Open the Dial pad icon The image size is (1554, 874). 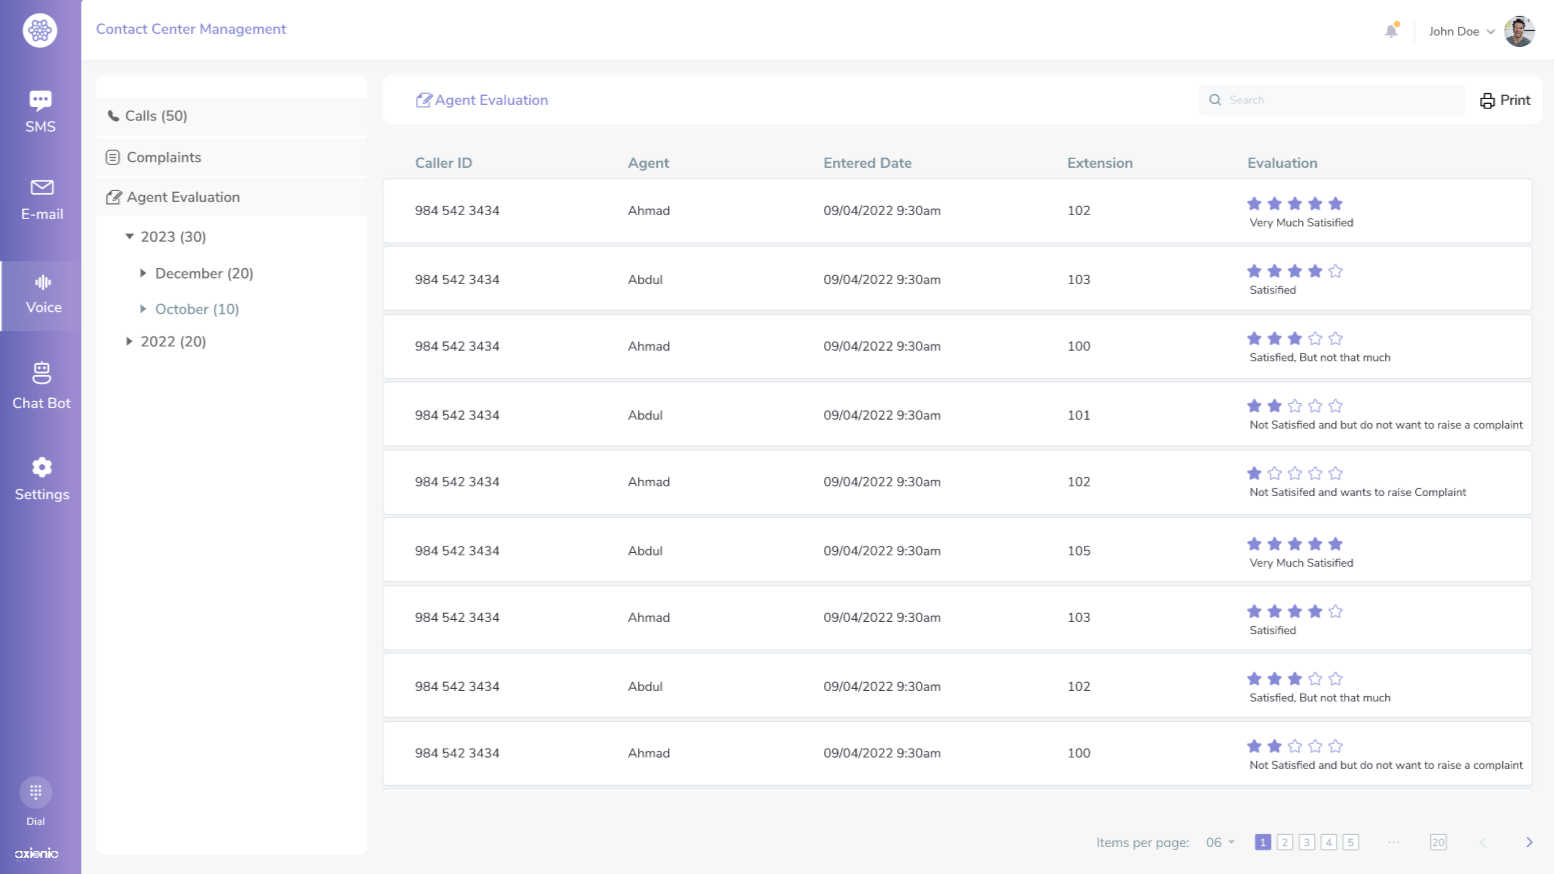coord(35,792)
